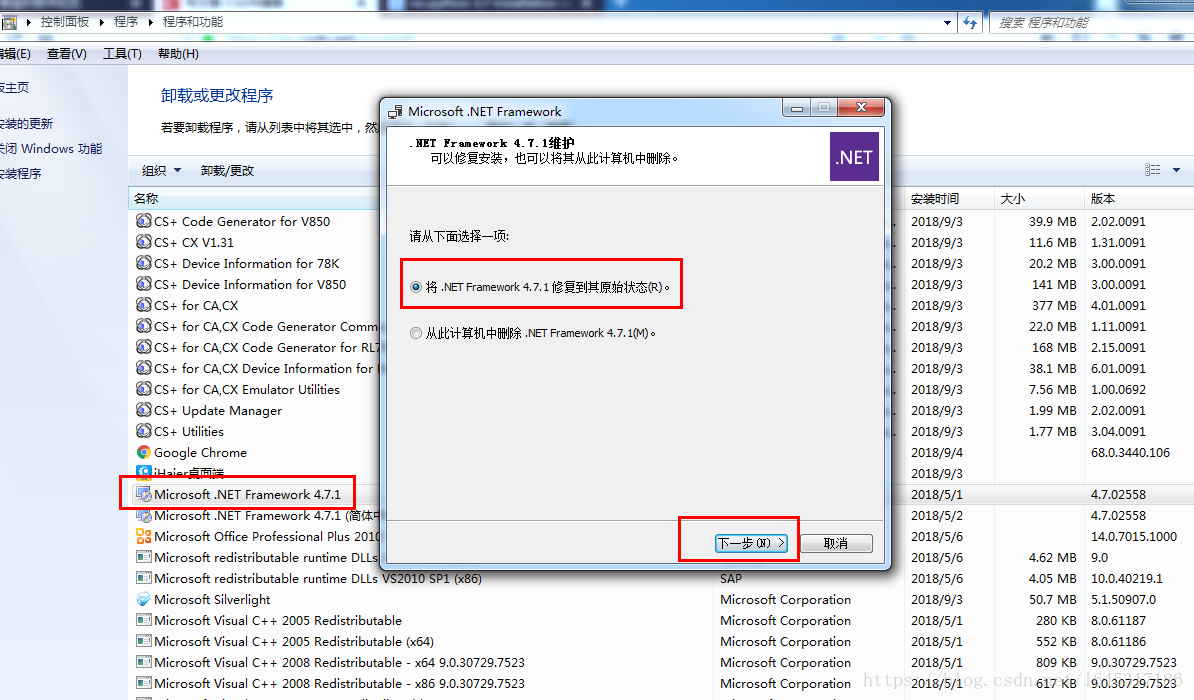Viewport: 1194px width, 700px height.
Task: Expand the view options dropdown arrow
Action: click(x=1176, y=170)
